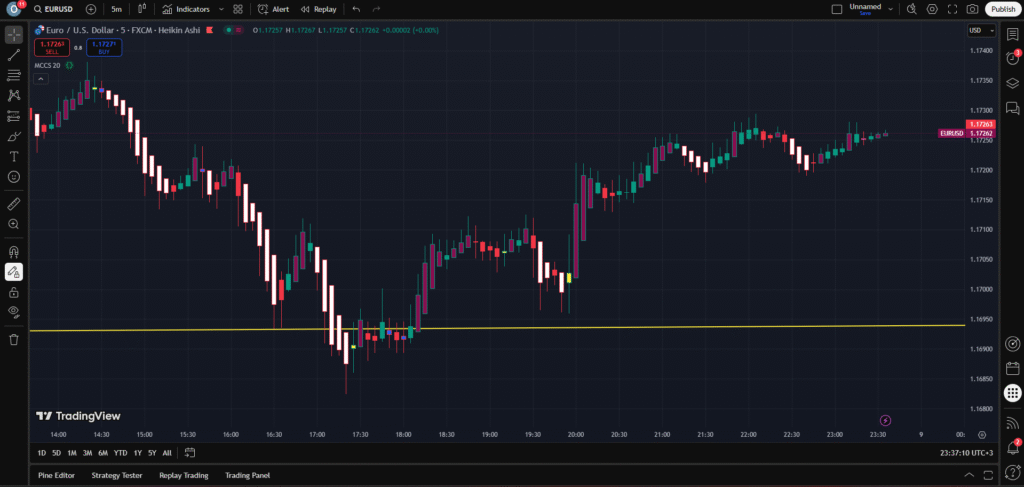Undo the last chart action
1024x487 pixels.
(356, 9)
